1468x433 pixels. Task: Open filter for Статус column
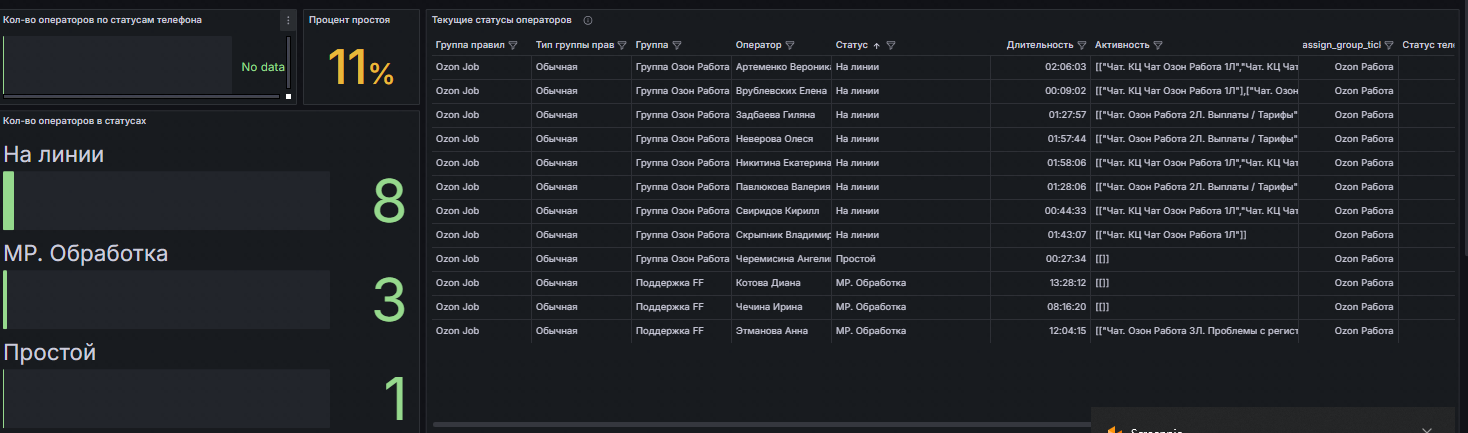click(891, 45)
